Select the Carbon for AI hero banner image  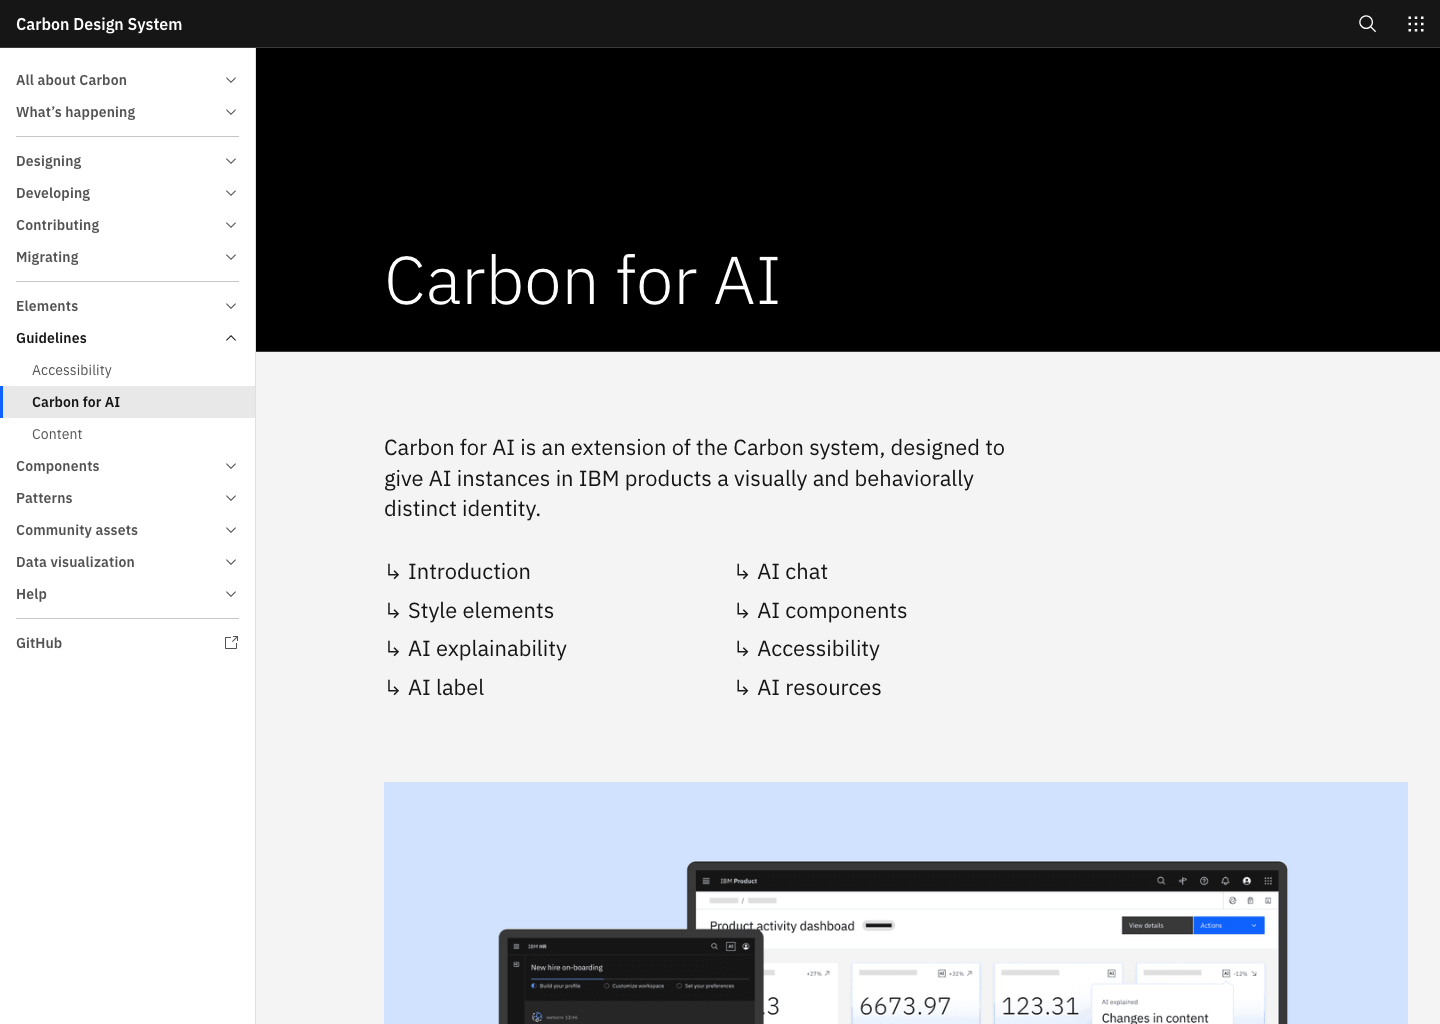[847, 198]
